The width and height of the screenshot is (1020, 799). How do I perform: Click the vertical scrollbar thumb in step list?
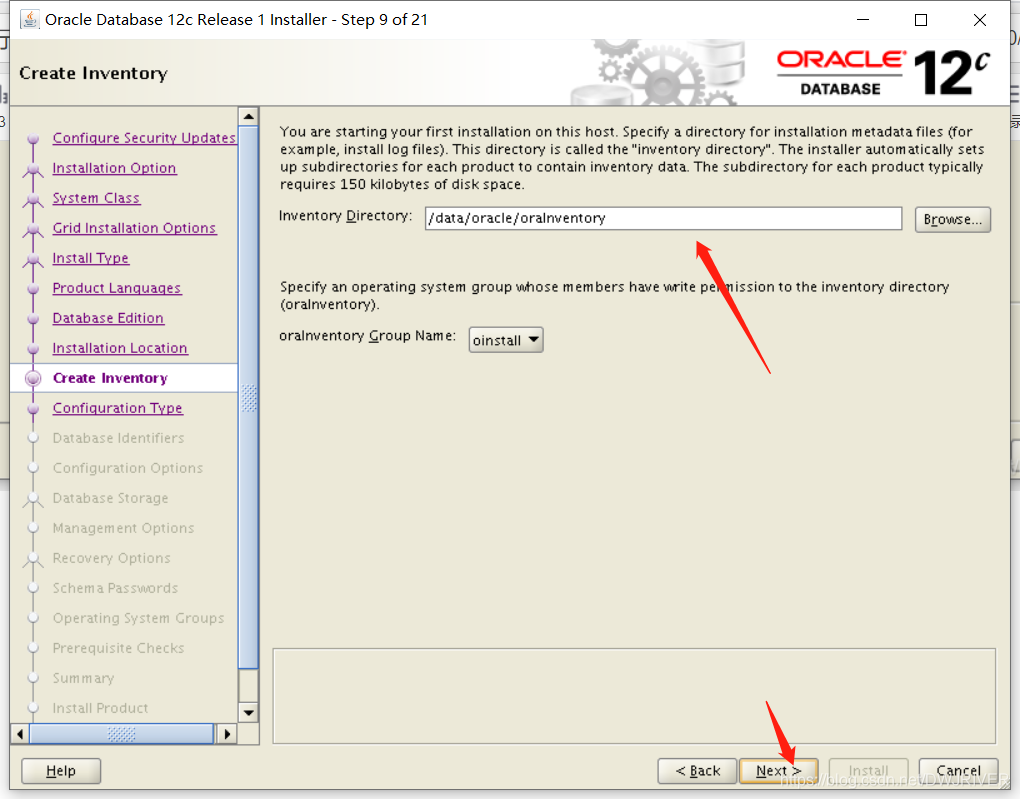pyautogui.click(x=248, y=398)
